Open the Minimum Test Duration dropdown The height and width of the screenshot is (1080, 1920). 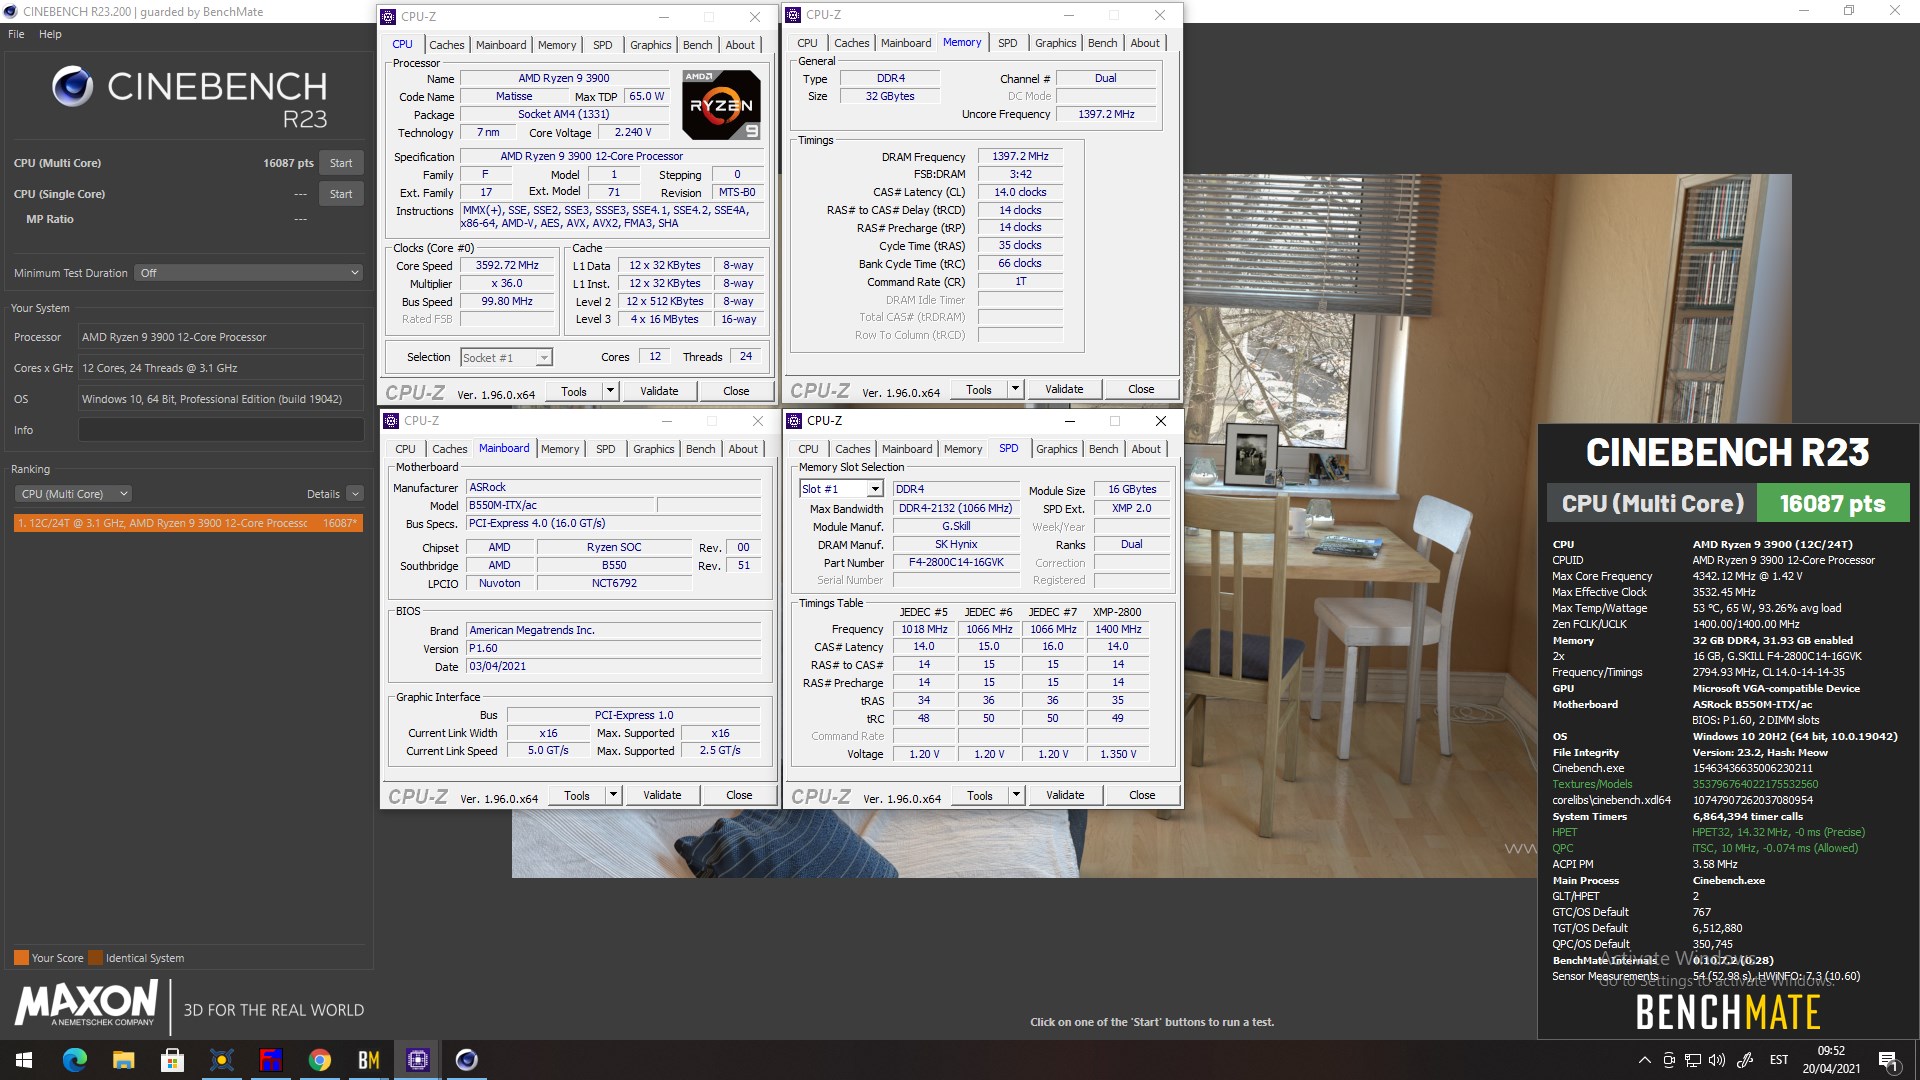(x=249, y=273)
